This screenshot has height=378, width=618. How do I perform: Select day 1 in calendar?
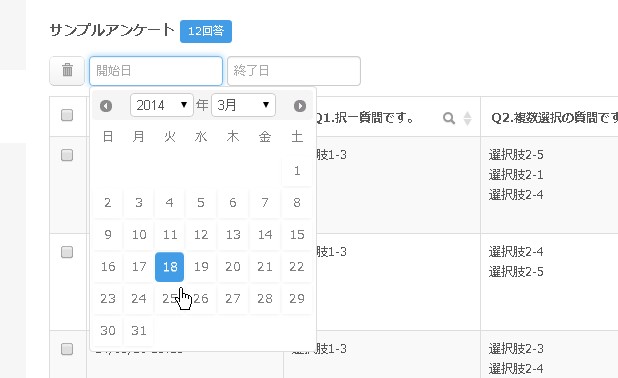coord(297,171)
